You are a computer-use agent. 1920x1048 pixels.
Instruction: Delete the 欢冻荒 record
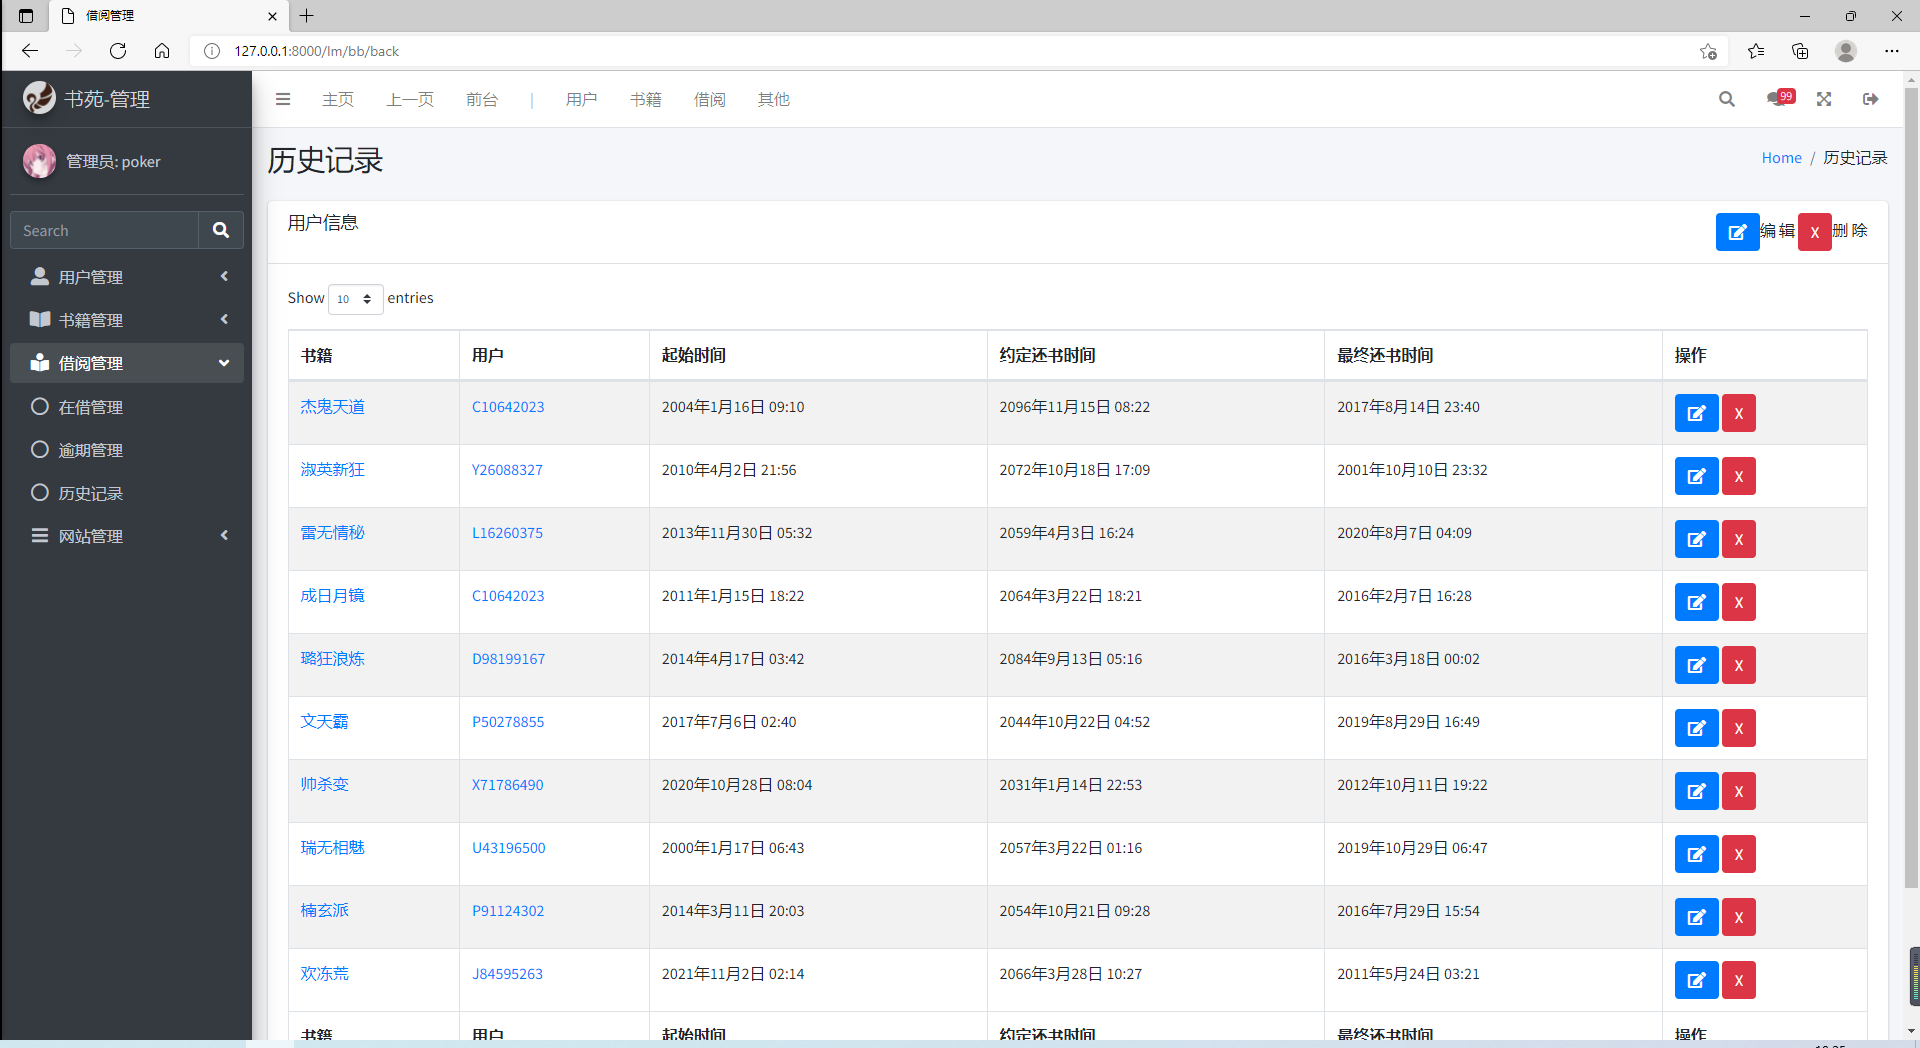tap(1738, 980)
